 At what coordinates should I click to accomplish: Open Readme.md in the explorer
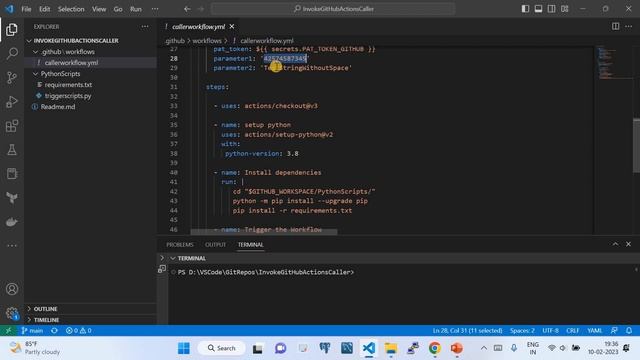coord(58,107)
